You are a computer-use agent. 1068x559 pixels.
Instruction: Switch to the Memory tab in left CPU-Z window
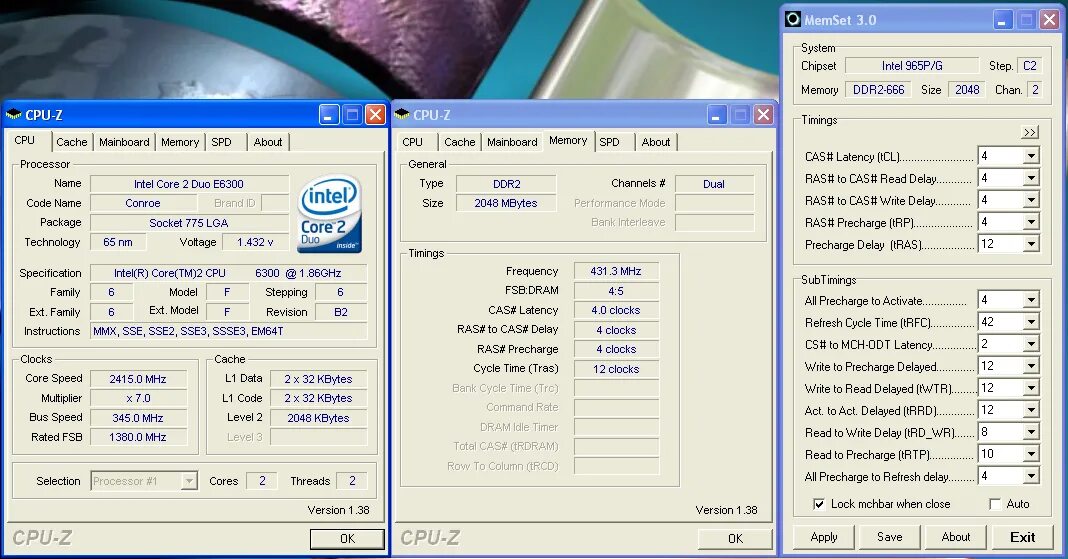180,142
